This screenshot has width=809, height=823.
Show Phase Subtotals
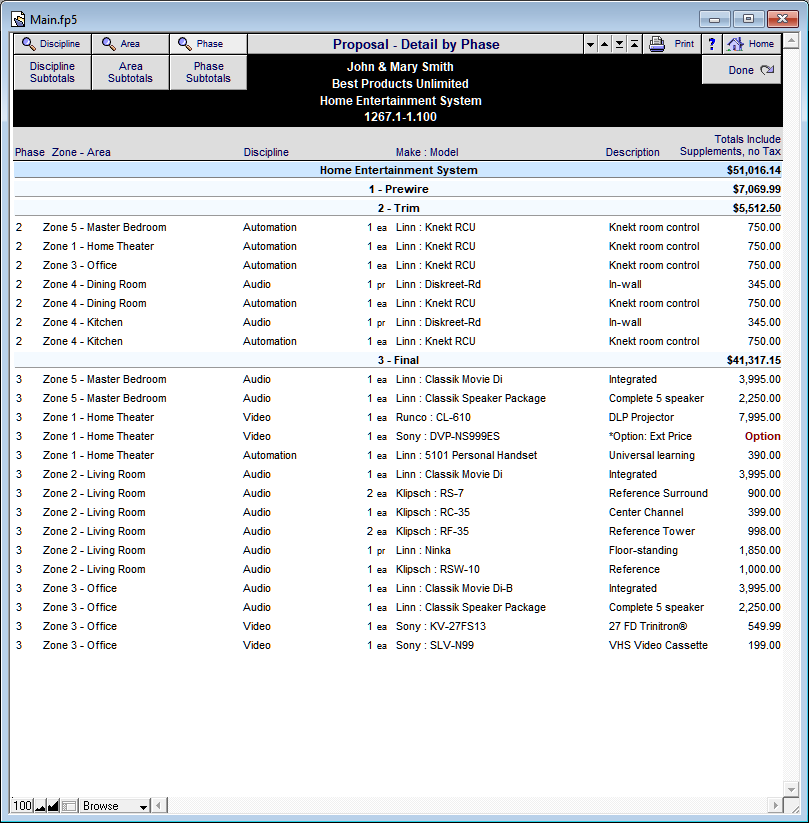point(208,72)
